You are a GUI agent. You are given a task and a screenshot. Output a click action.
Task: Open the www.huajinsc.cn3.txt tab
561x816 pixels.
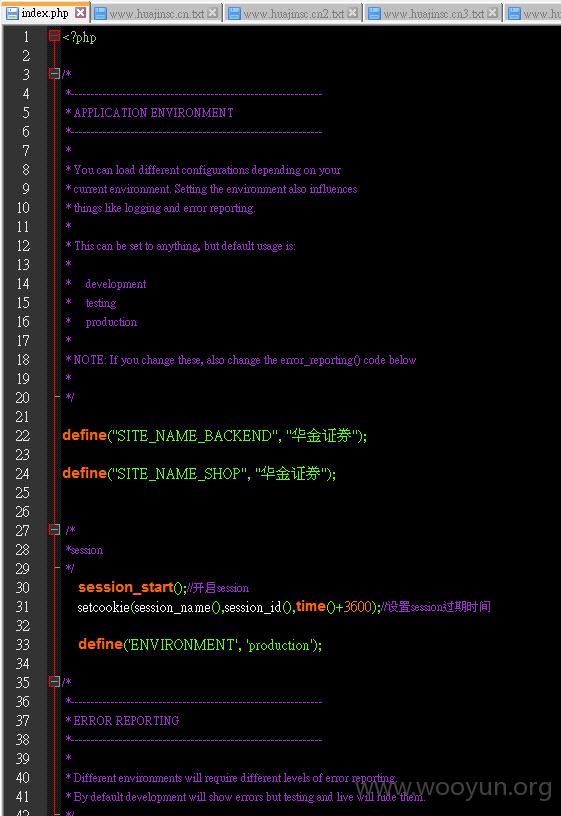click(433, 14)
